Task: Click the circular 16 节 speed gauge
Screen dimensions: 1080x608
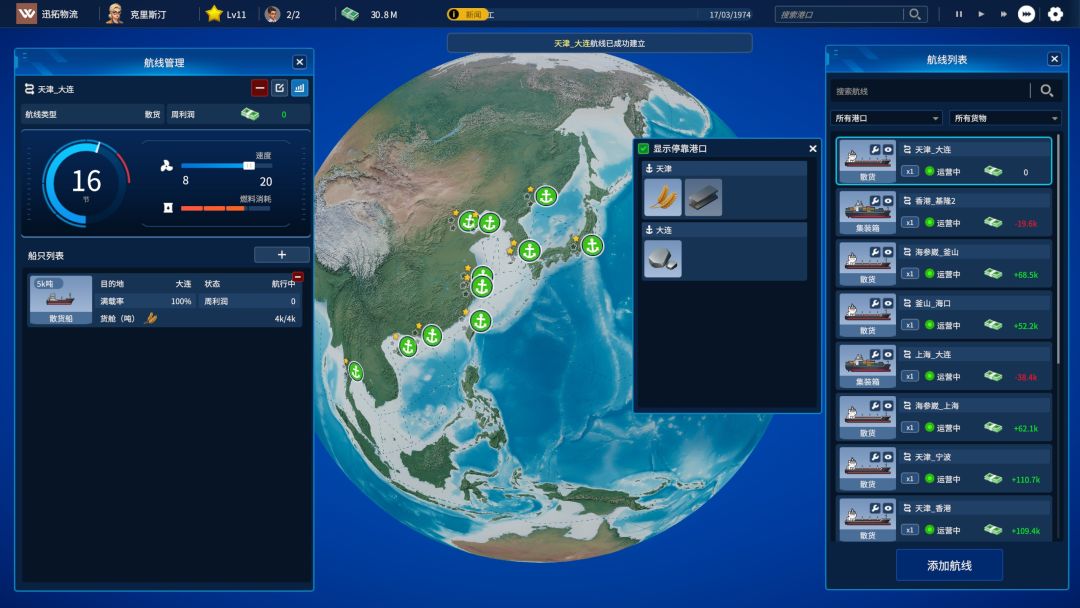Action: point(86,183)
